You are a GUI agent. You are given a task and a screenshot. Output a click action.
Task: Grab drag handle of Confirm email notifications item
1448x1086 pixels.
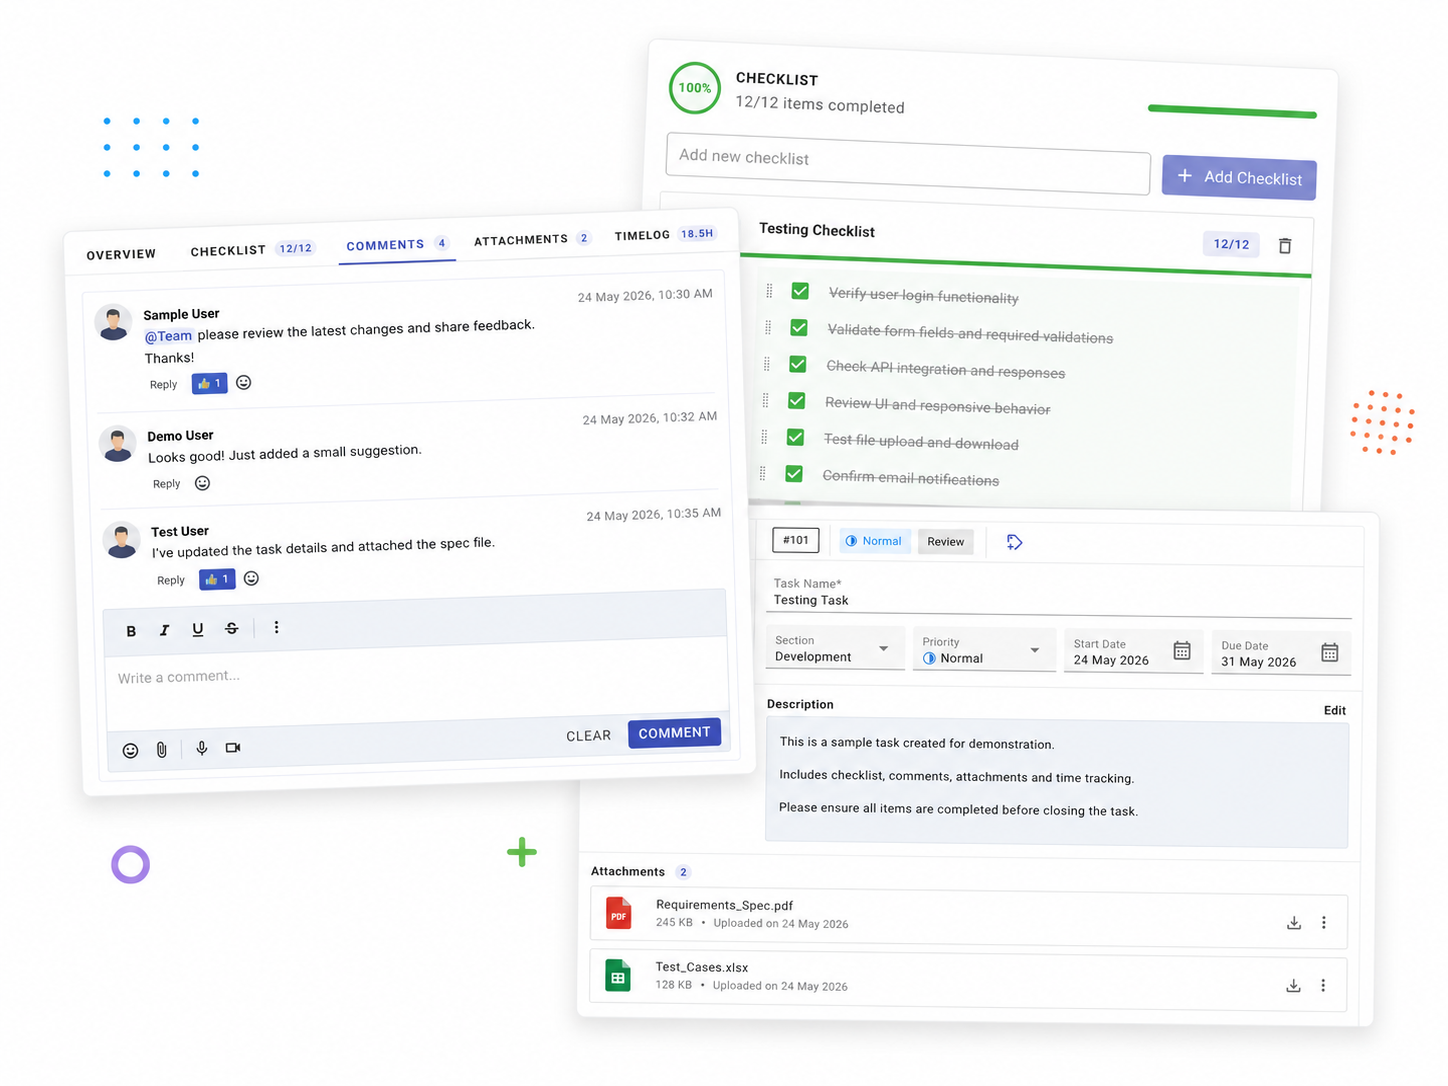coord(763,473)
